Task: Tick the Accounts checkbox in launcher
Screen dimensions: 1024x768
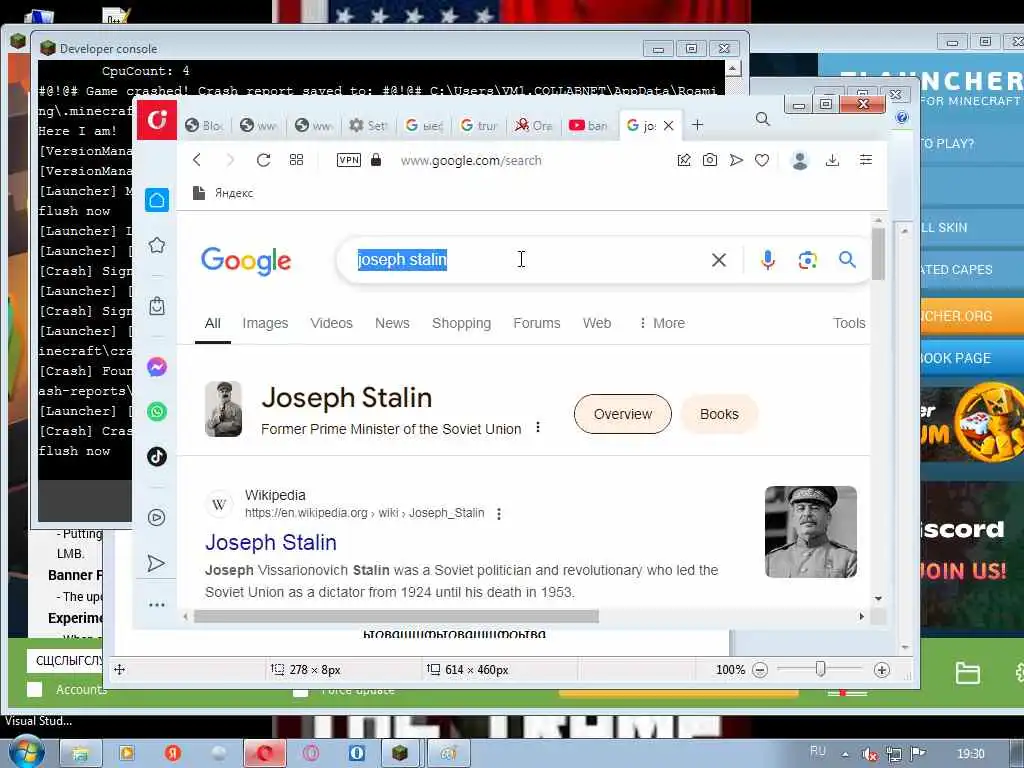Action: (35, 690)
